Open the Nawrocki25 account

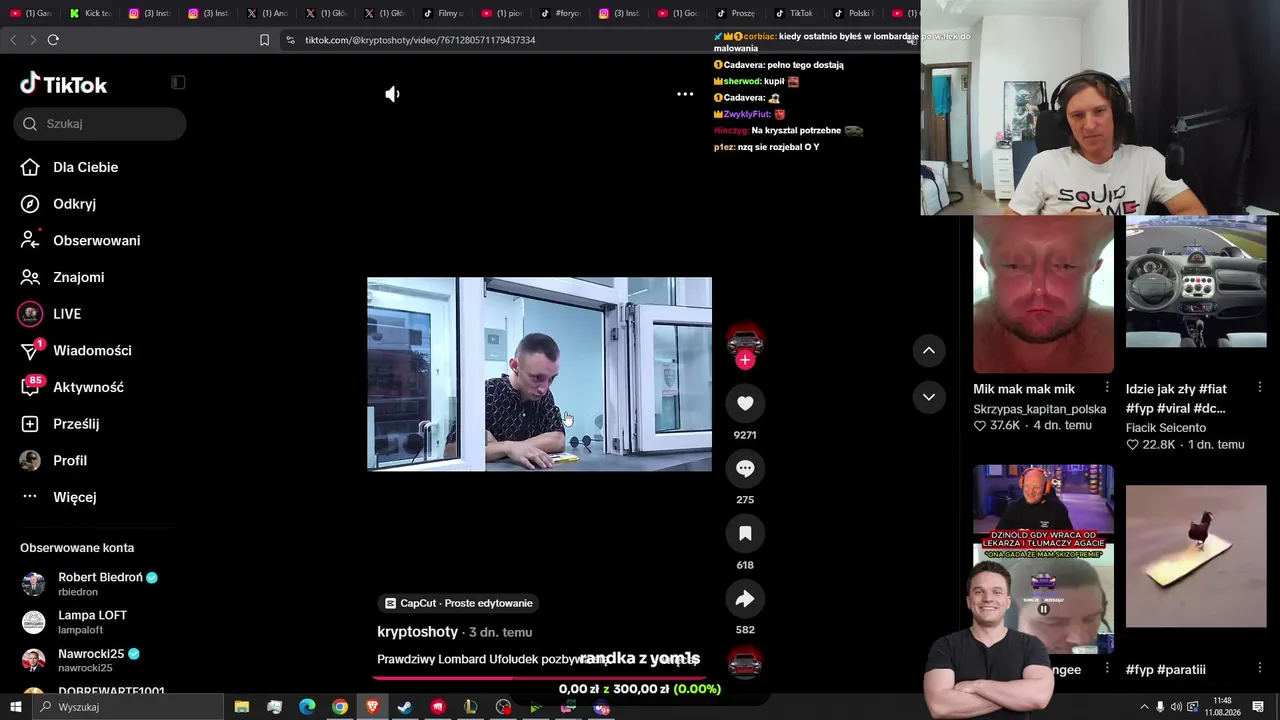pos(82,660)
